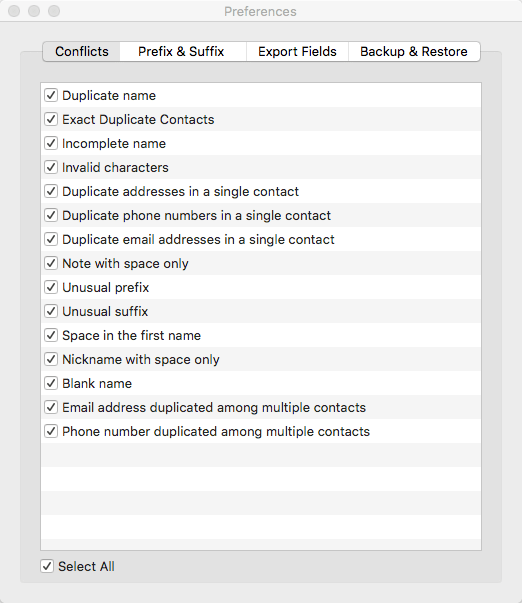Toggle Note with space only checkbox
This screenshot has width=522, height=603.
(x=51, y=263)
